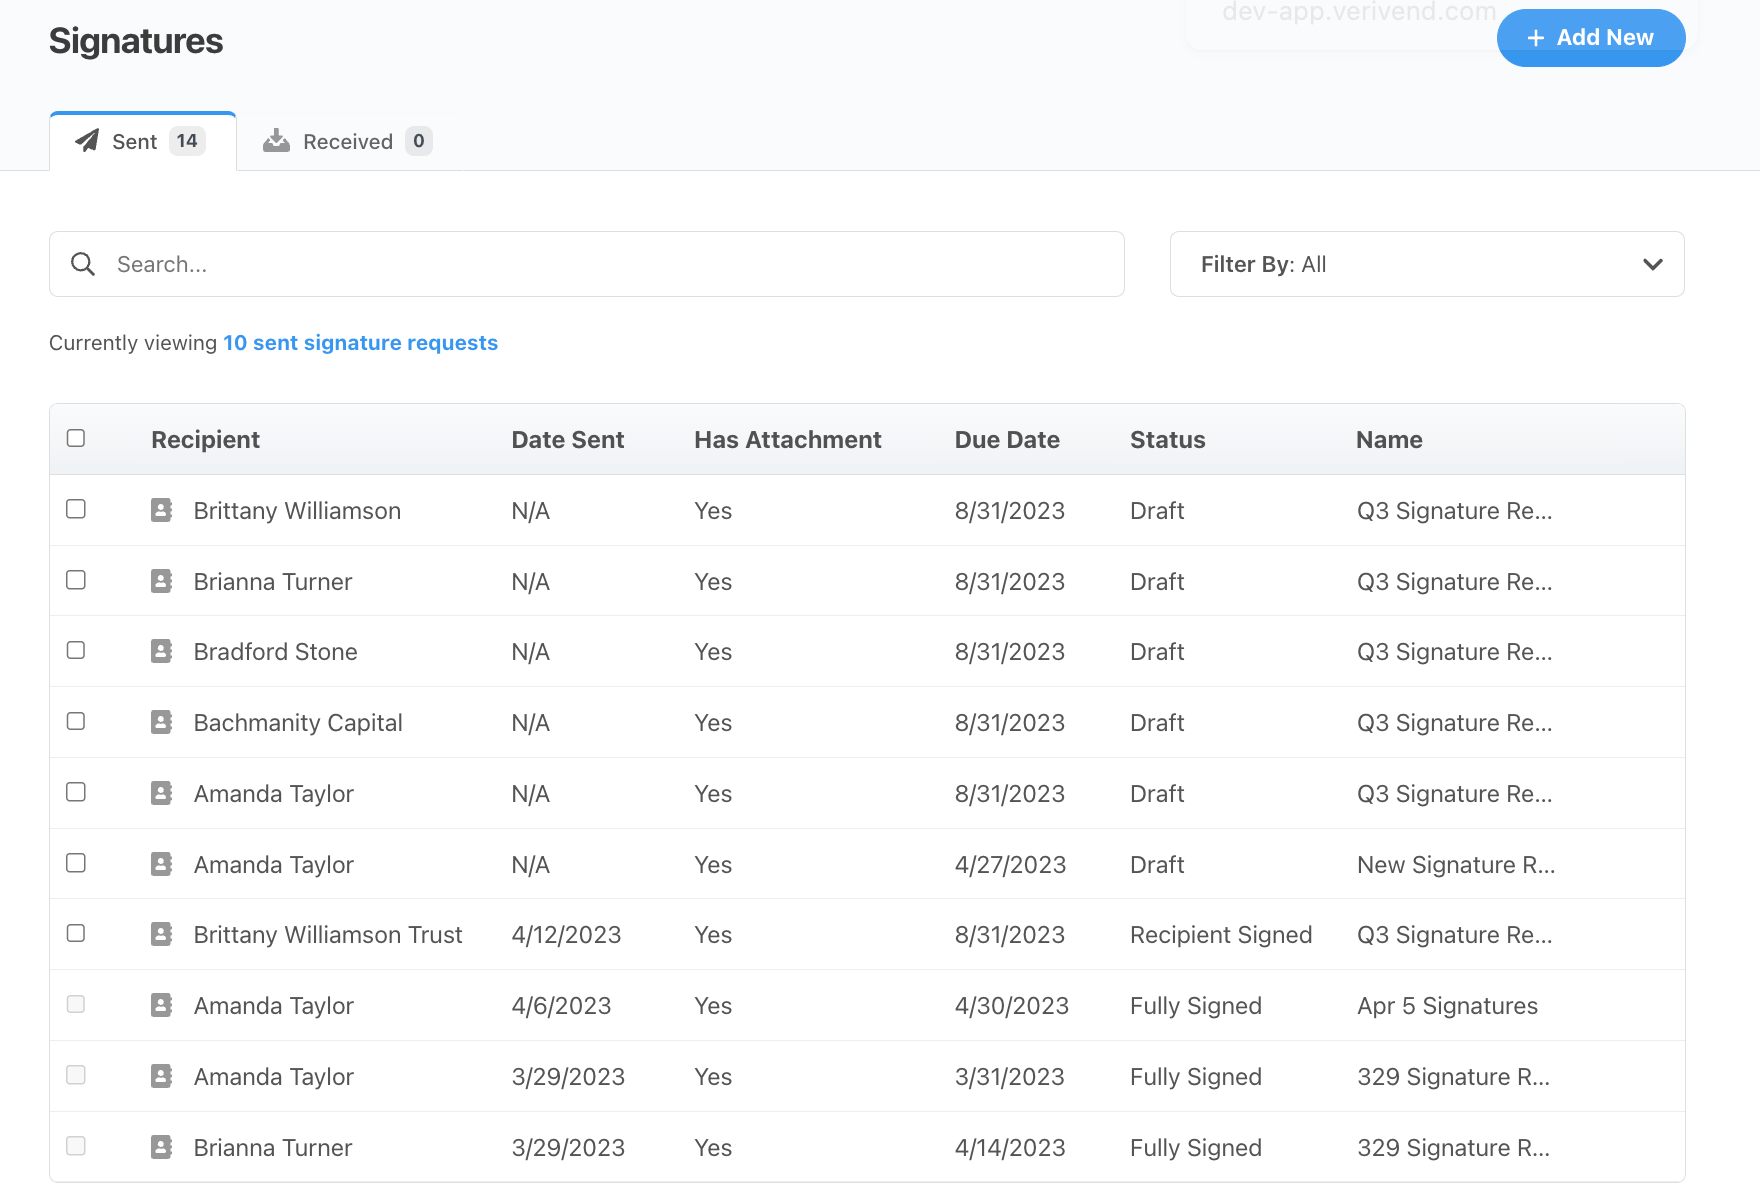Click the contact icon on the Brianna Turner row
This screenshot has width=1760, height=1204.
point(161,581)
